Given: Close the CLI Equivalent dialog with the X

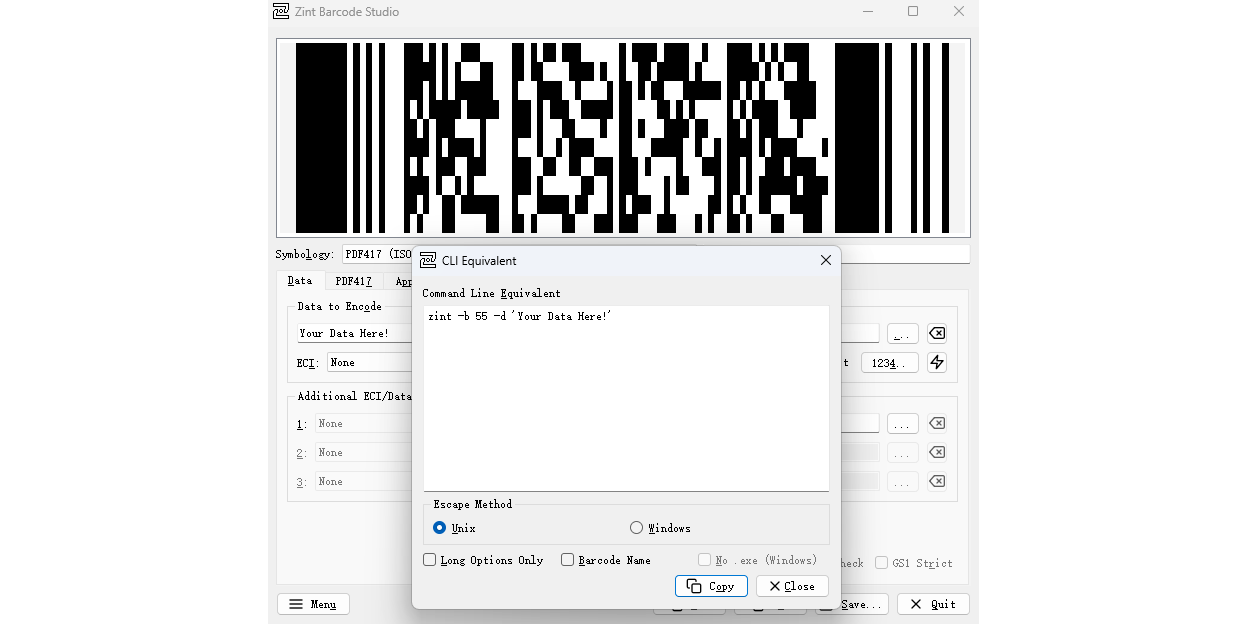Looking at the screenshot, I should pos(825,260).
